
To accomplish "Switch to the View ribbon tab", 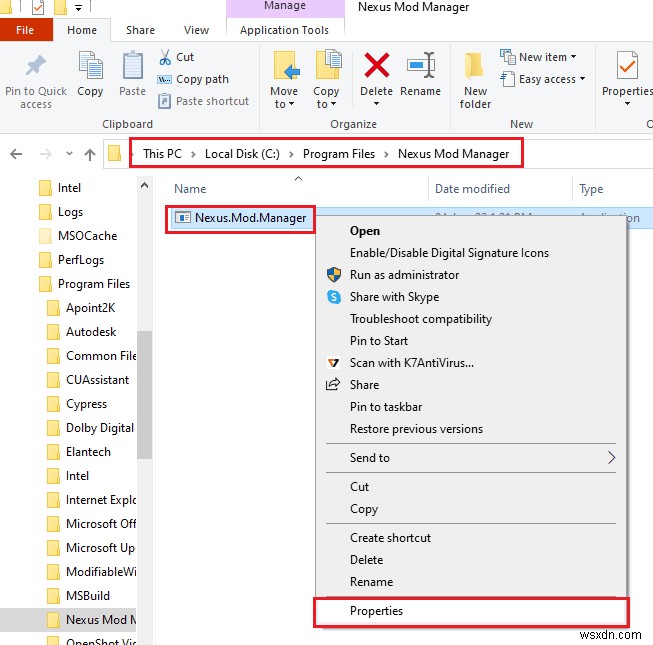I will click(196, 30).
